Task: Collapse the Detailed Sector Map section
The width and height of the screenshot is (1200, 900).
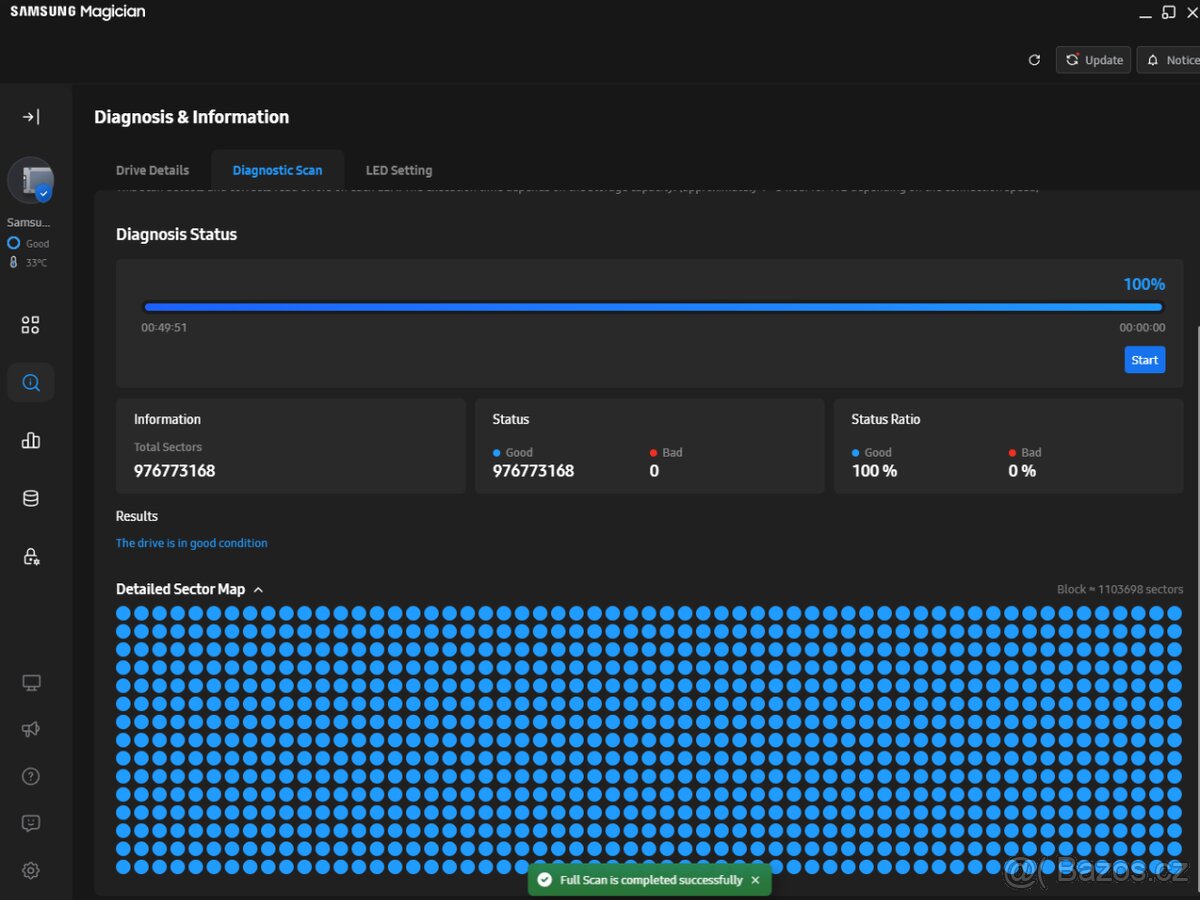Action: pyautogui.click(x=258, y=590)
